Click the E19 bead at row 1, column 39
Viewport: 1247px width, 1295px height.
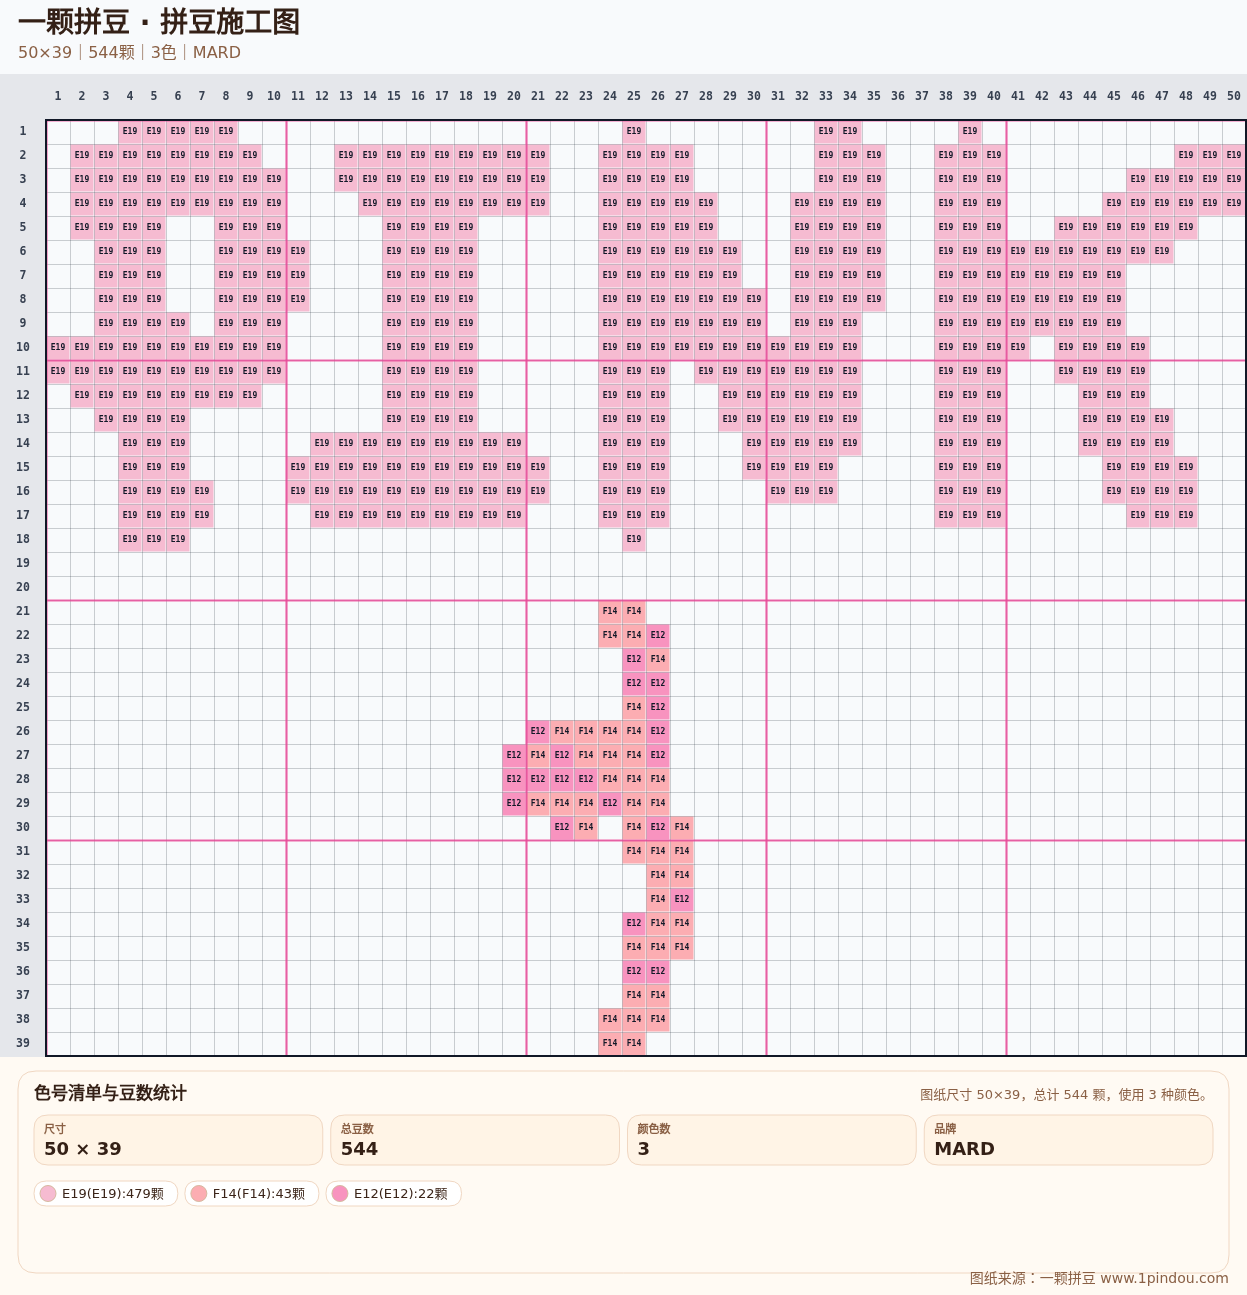[970, 131]
